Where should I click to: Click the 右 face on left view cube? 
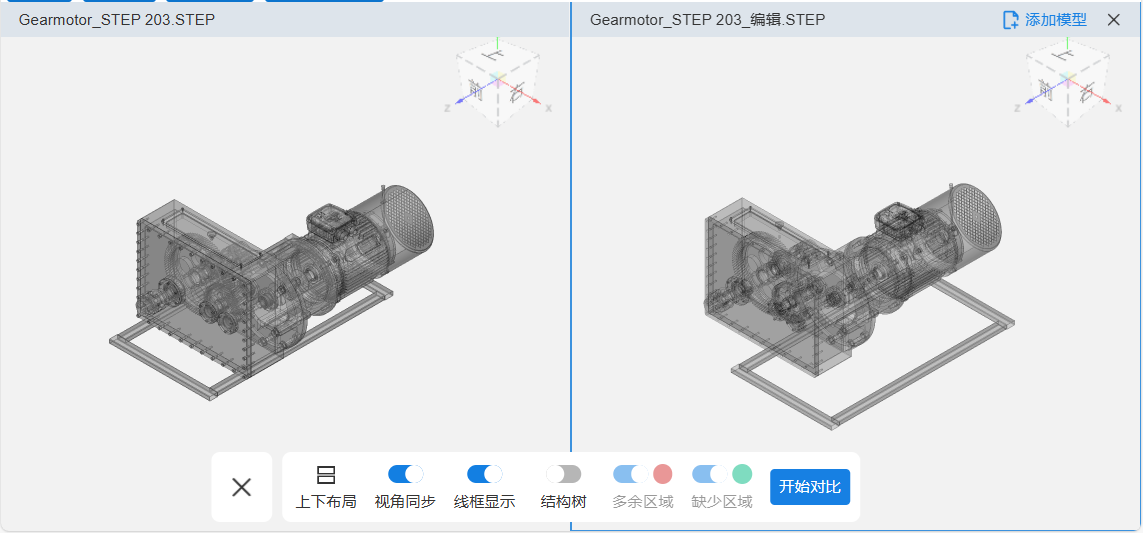click(517, 93)
